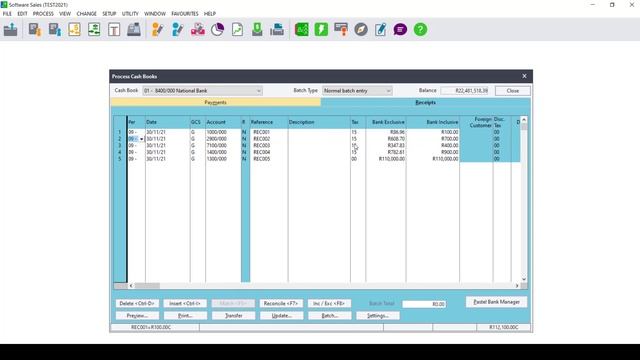640x360 pixels.
Task: Open the SETUP menu
Action: pos(109,13)
